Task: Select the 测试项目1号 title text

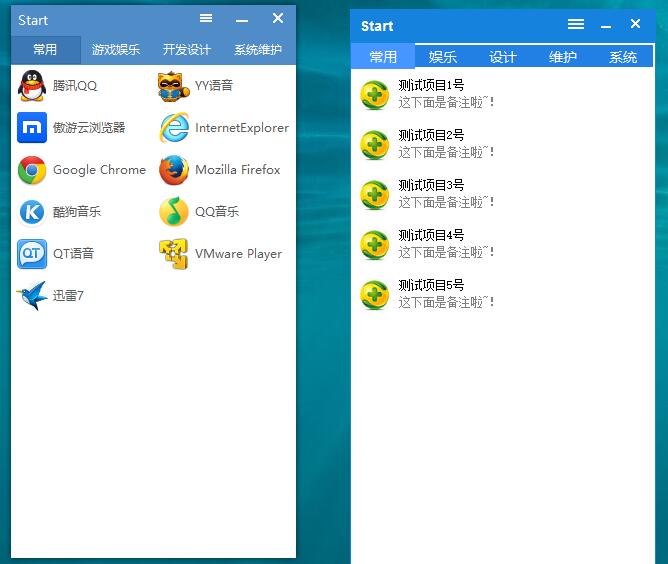Action: pos(431,85)
